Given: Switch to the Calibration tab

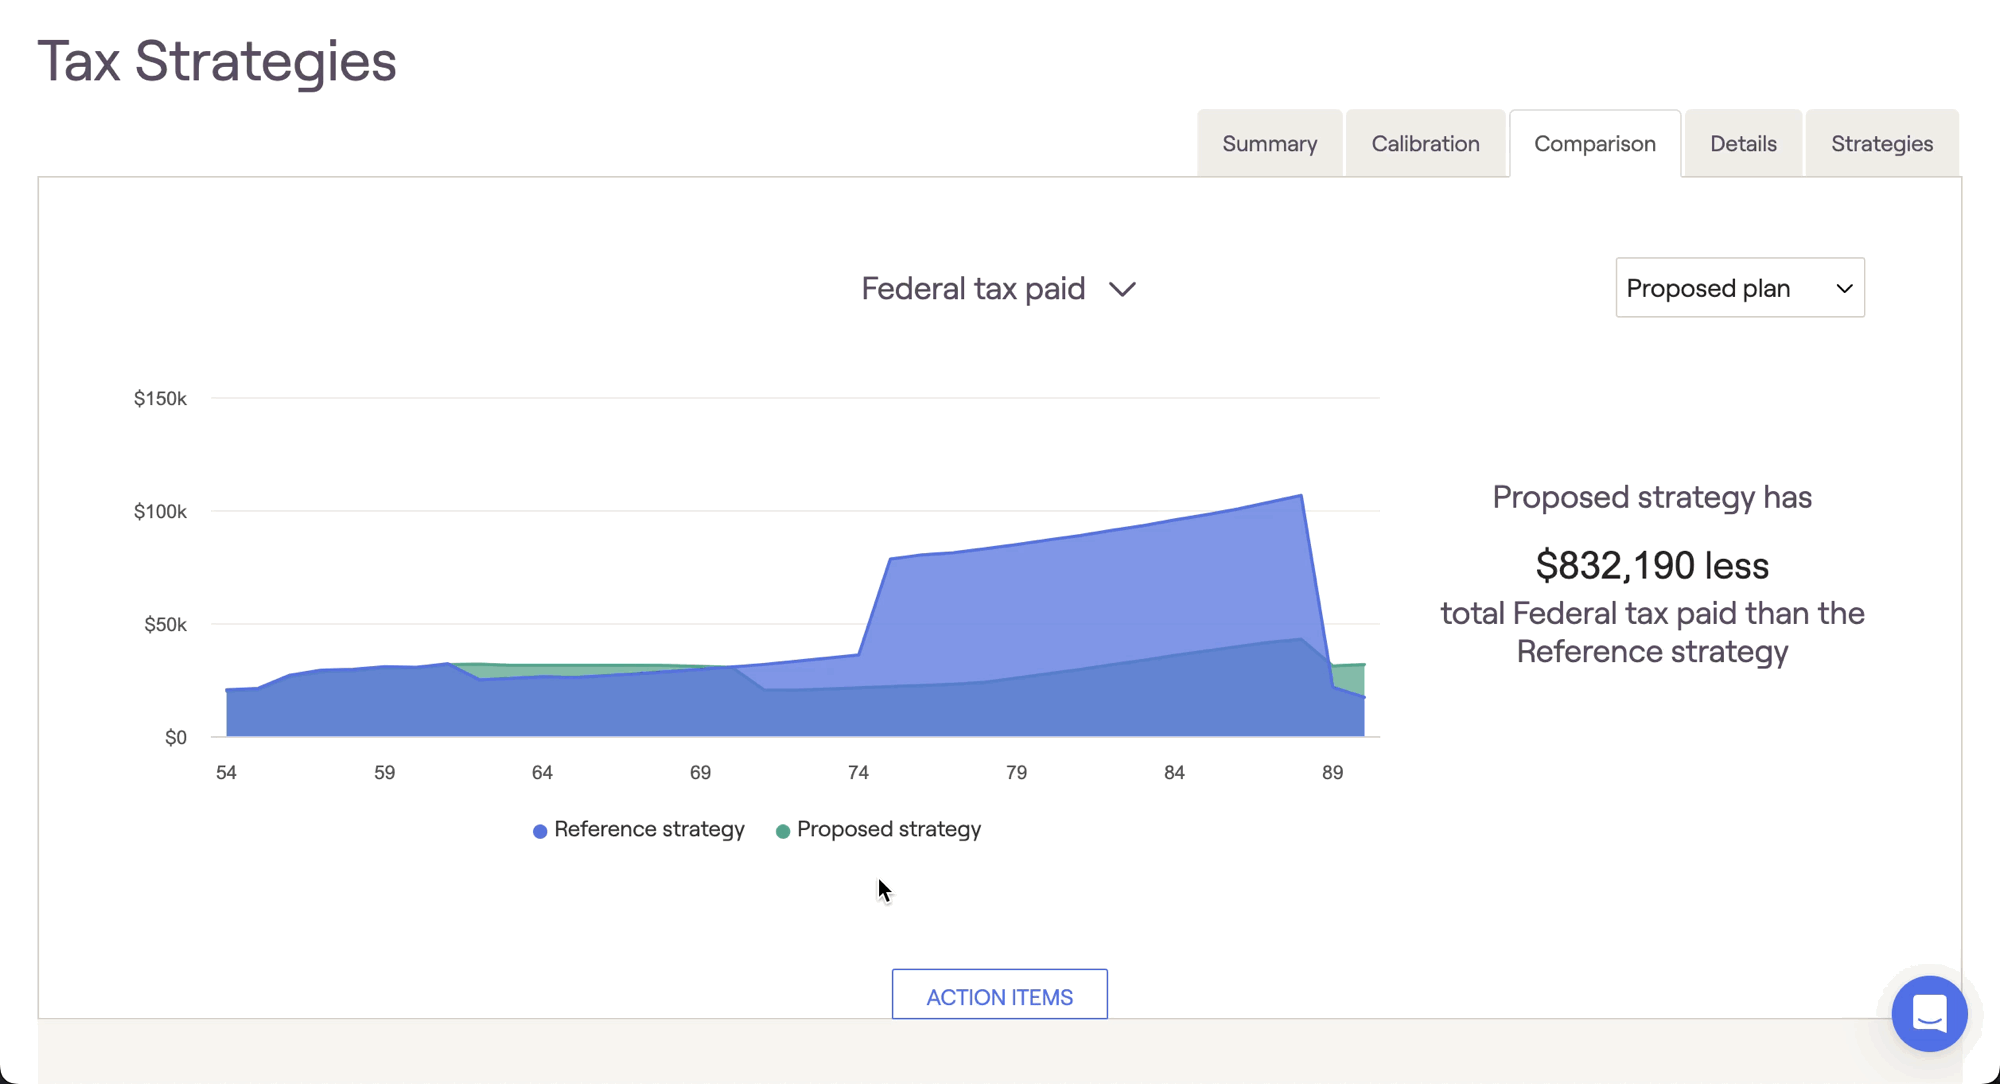Looking at the screenshot, I should coord(1425,144).
